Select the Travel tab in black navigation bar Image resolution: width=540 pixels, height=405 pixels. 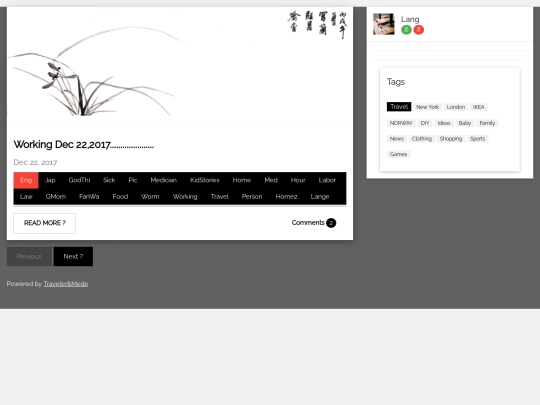point(220,197)
